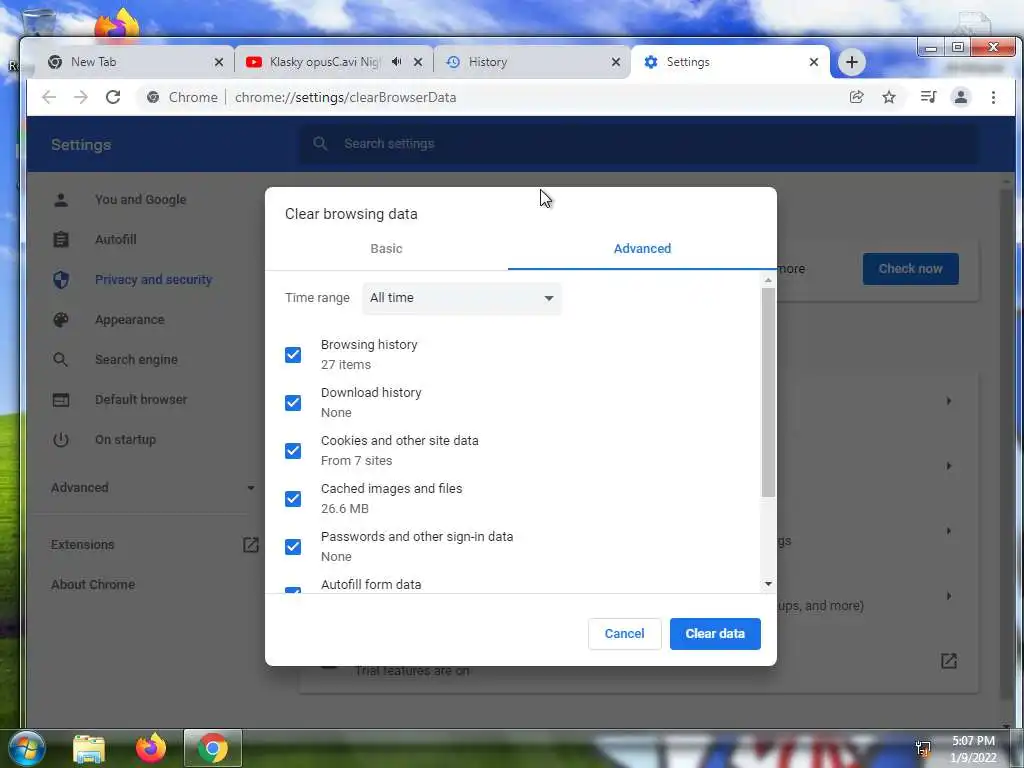This screenshot has width=1024, height=768.
Task: Open the Time range dropdown
Action: (x=462, y=298)
